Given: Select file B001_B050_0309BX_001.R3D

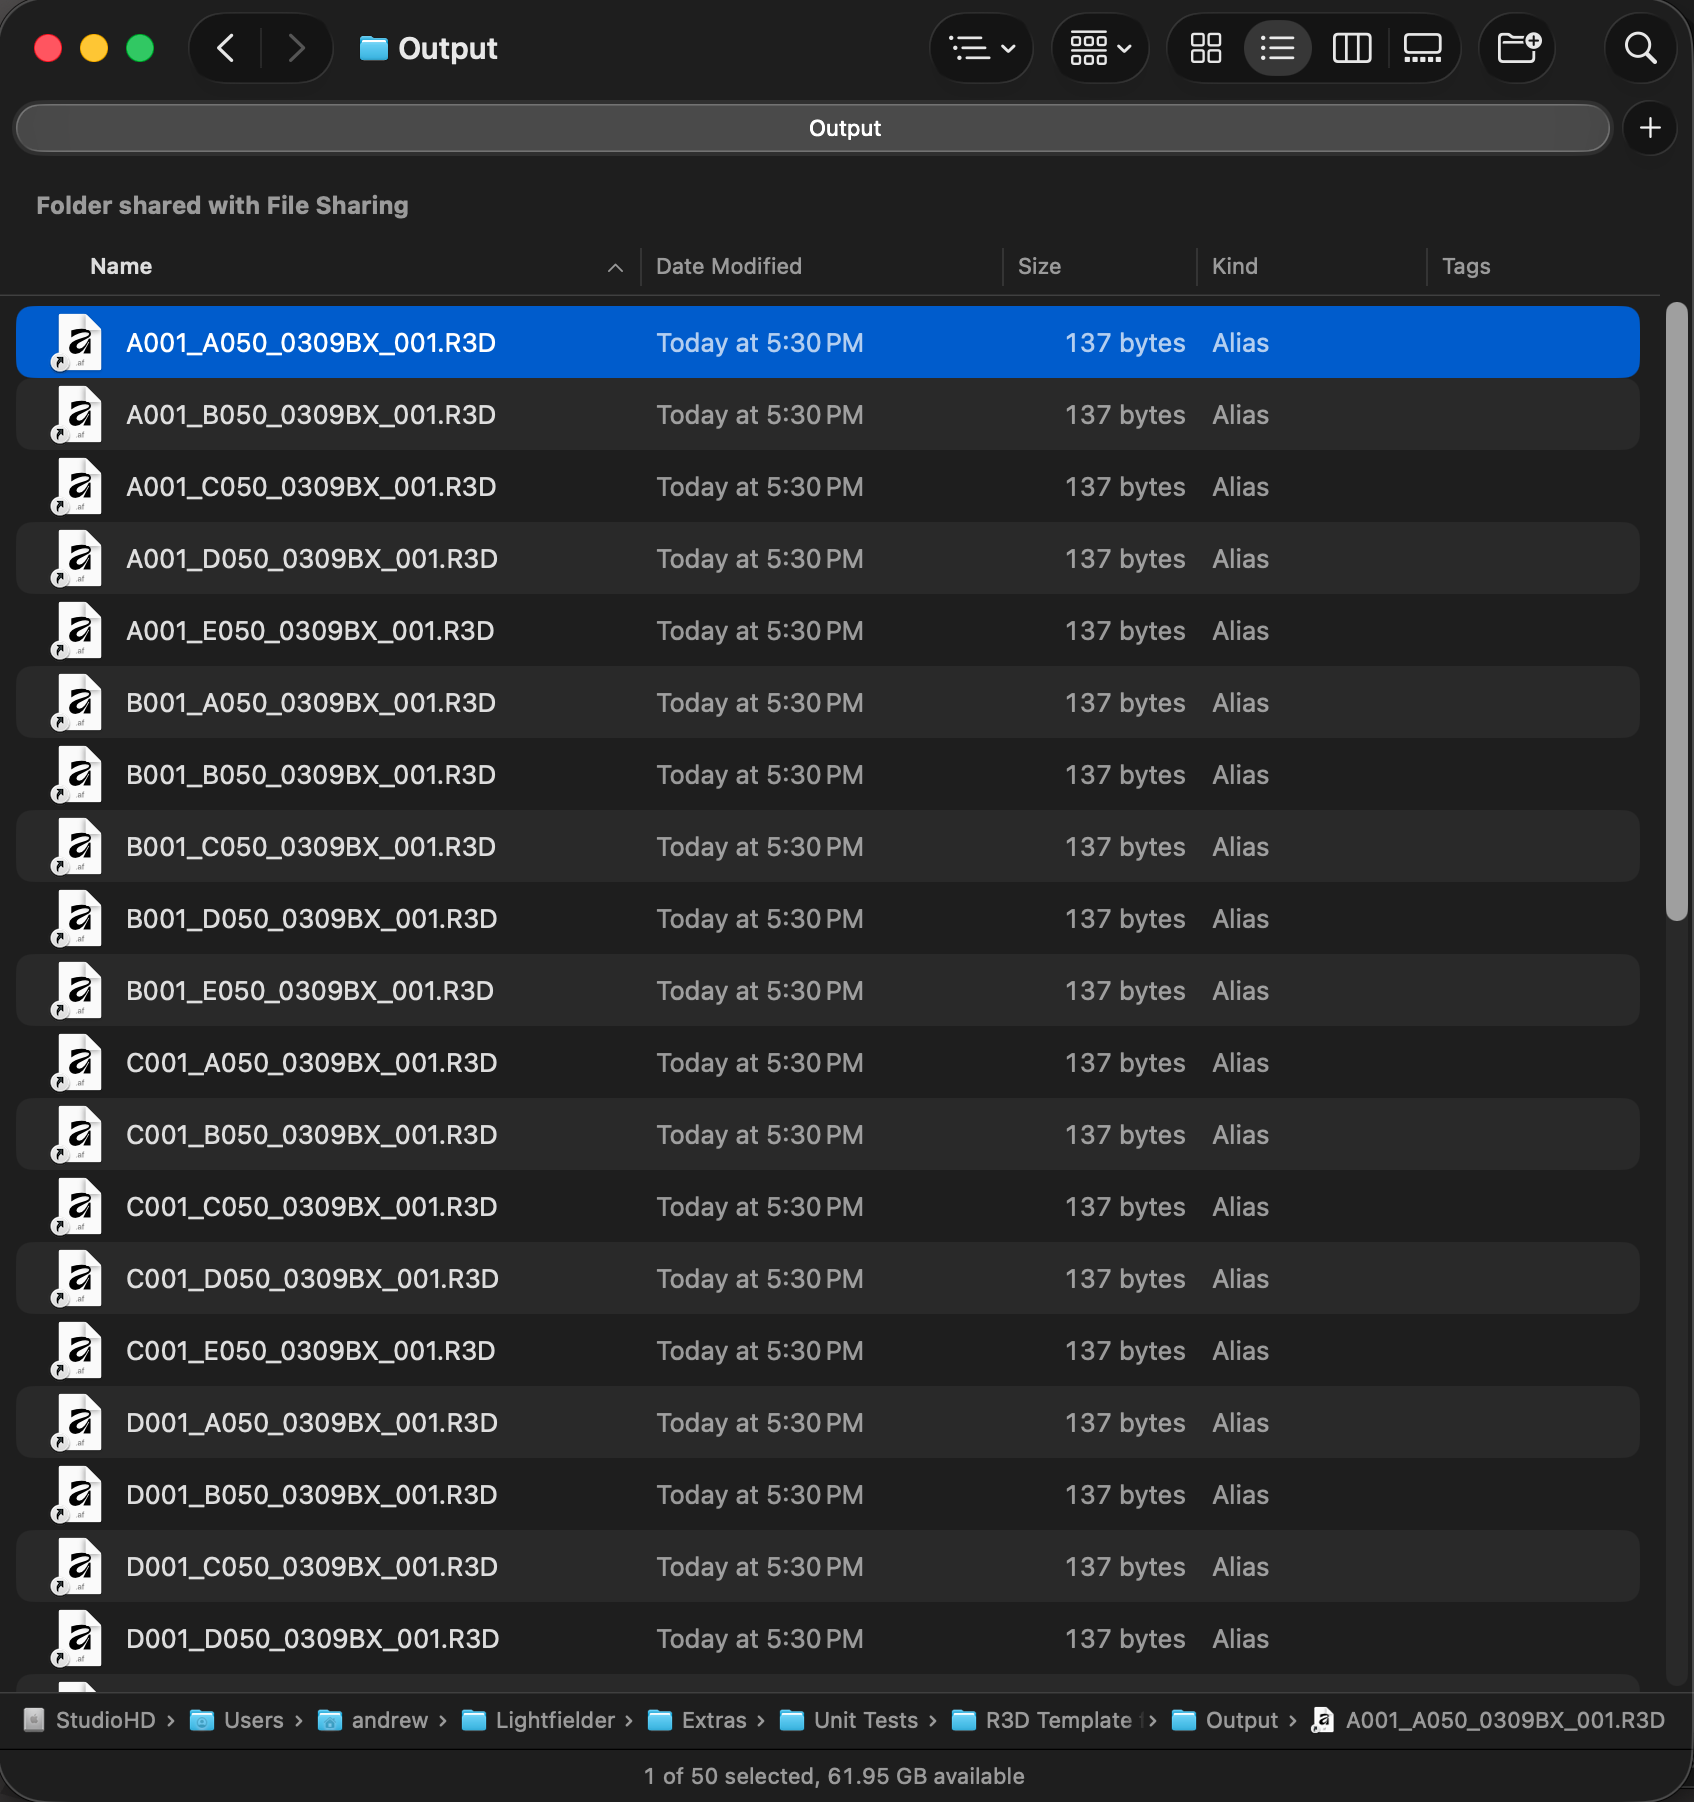Looking at the screenshot, I should [x=311, y=775].
